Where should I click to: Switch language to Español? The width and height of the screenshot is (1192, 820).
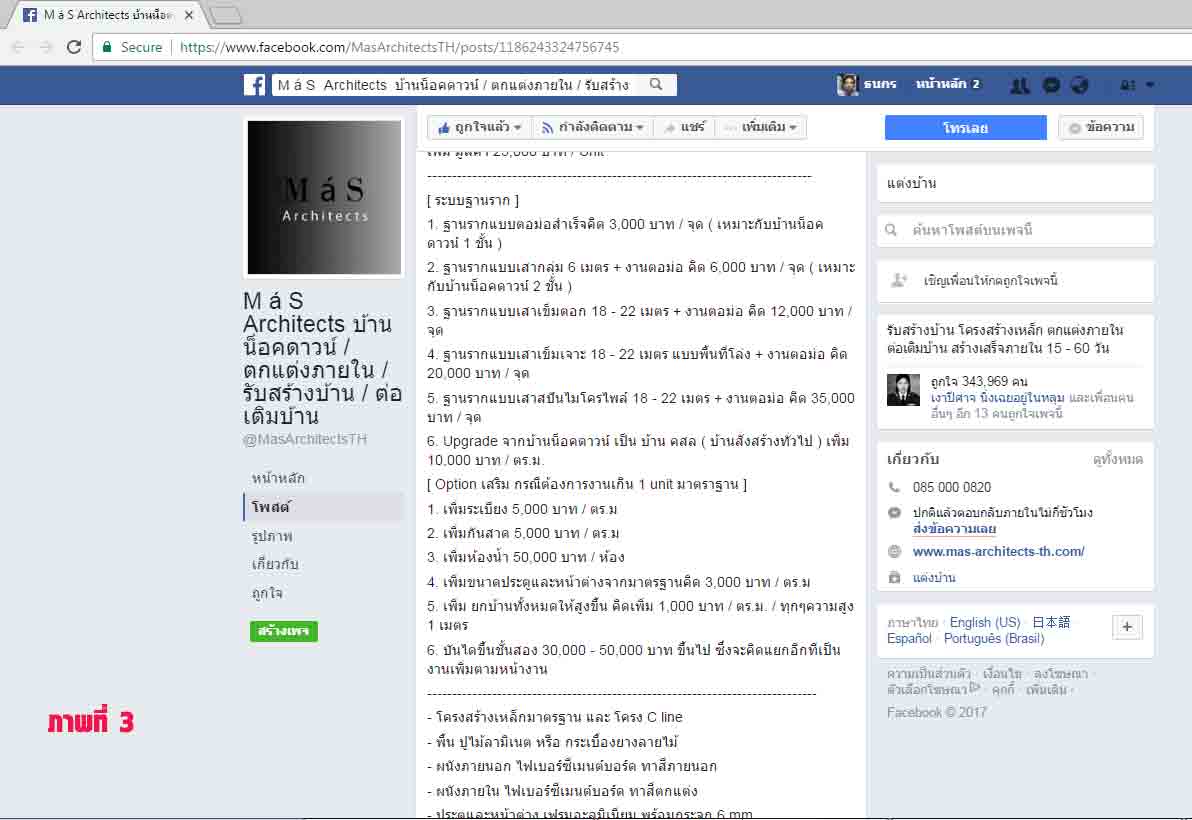(909, 638)
